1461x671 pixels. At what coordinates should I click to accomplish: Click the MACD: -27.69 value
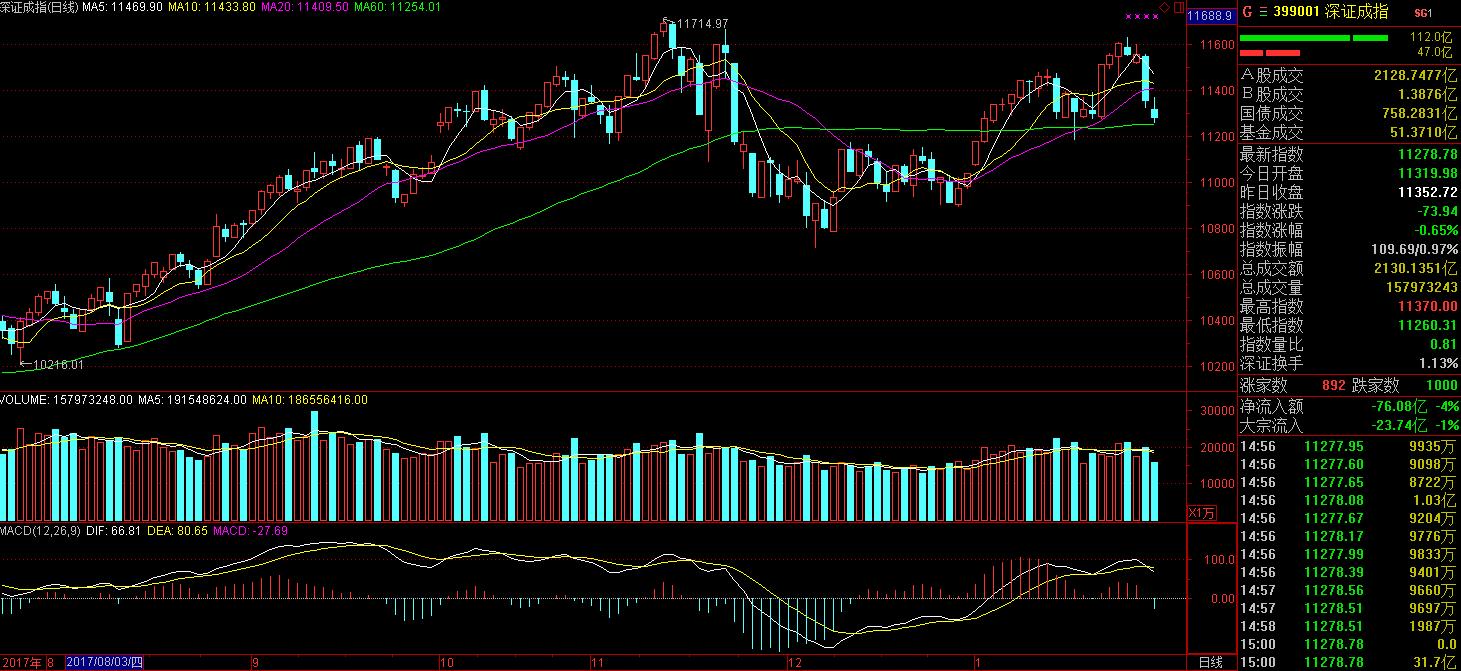[x=250, y=530]
